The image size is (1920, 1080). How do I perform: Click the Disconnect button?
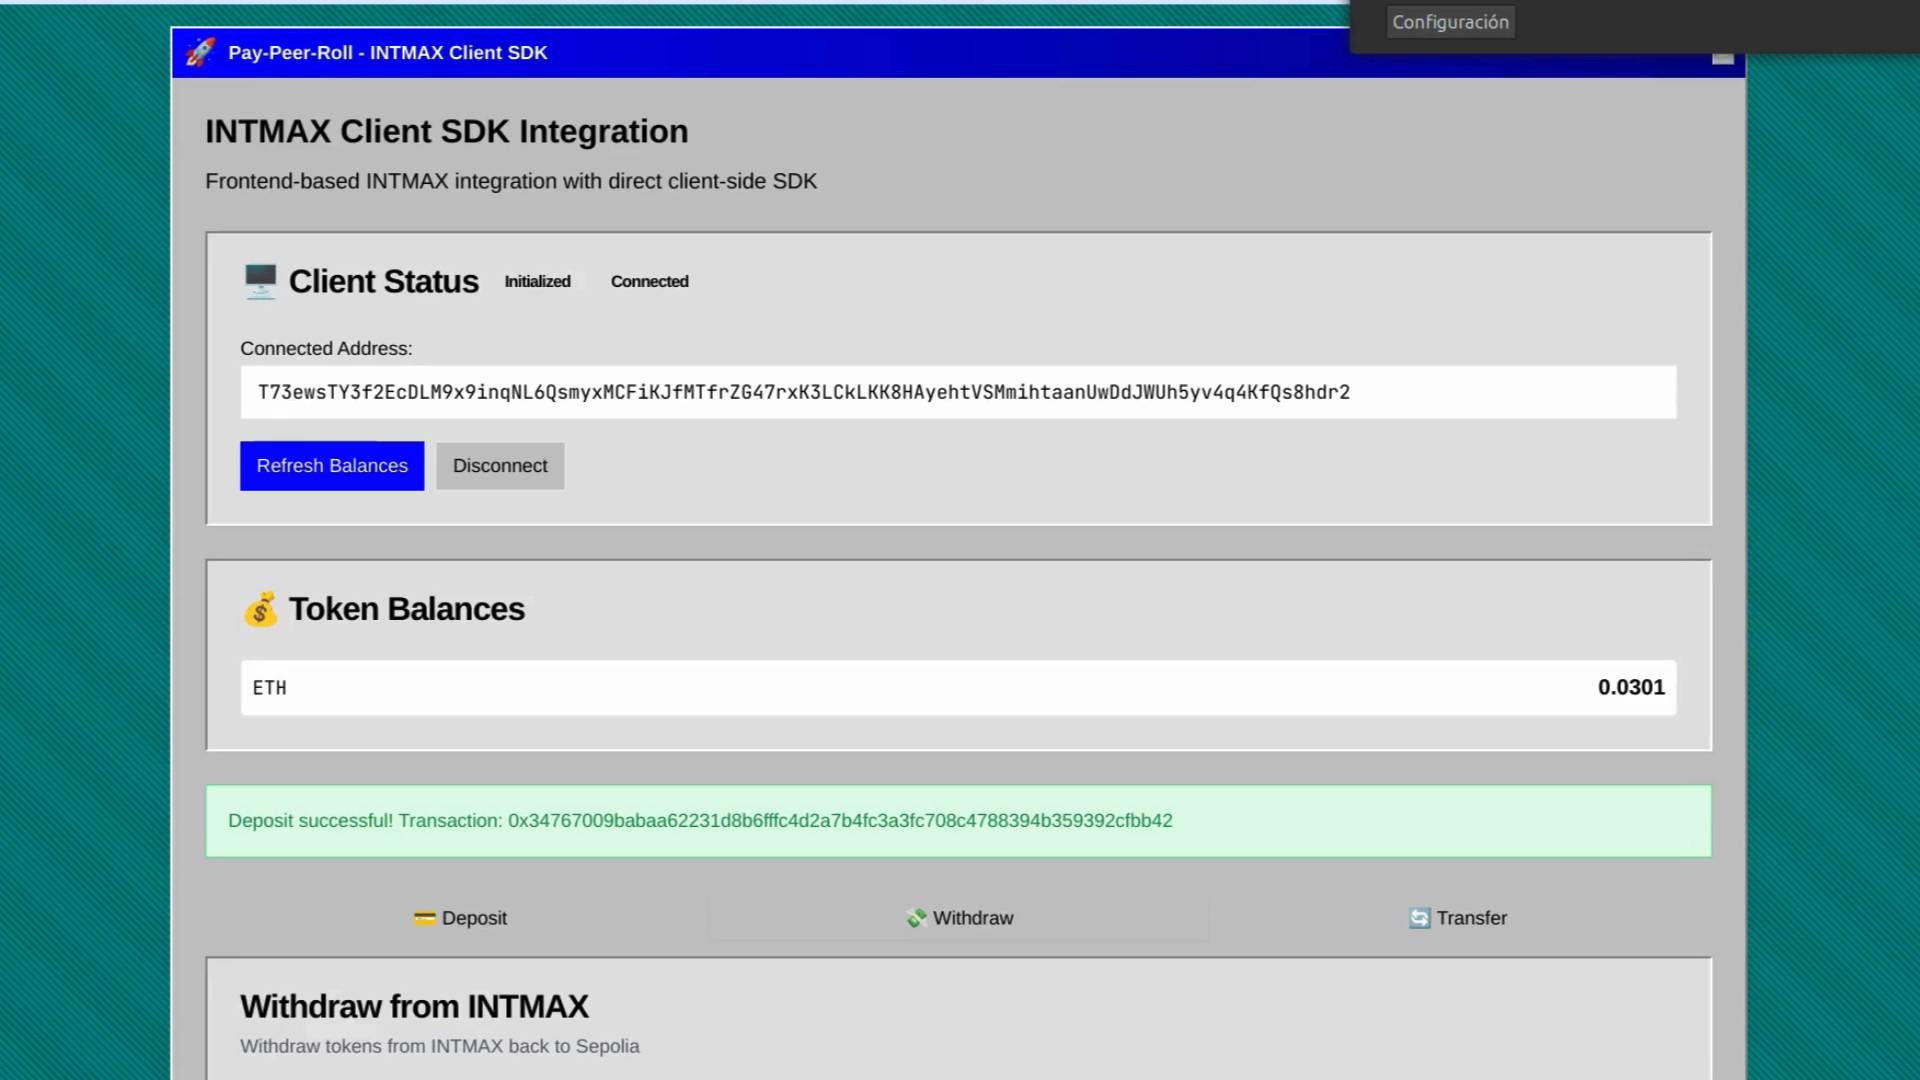500,466
